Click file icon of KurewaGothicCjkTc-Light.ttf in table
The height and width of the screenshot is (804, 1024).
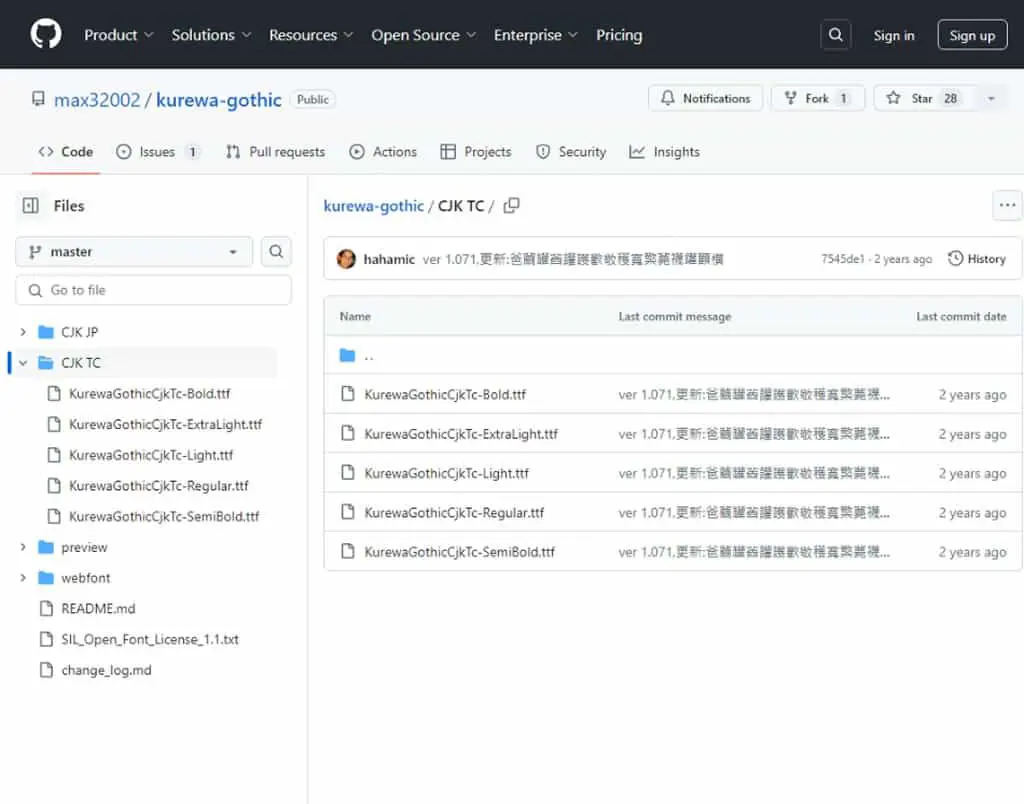pyautogui.click(x=348, y=473)
